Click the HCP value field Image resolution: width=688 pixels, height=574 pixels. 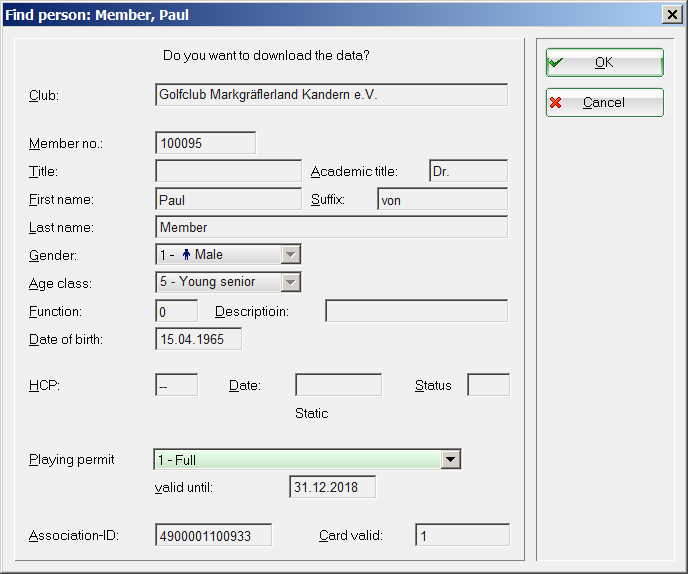[176, 385]
